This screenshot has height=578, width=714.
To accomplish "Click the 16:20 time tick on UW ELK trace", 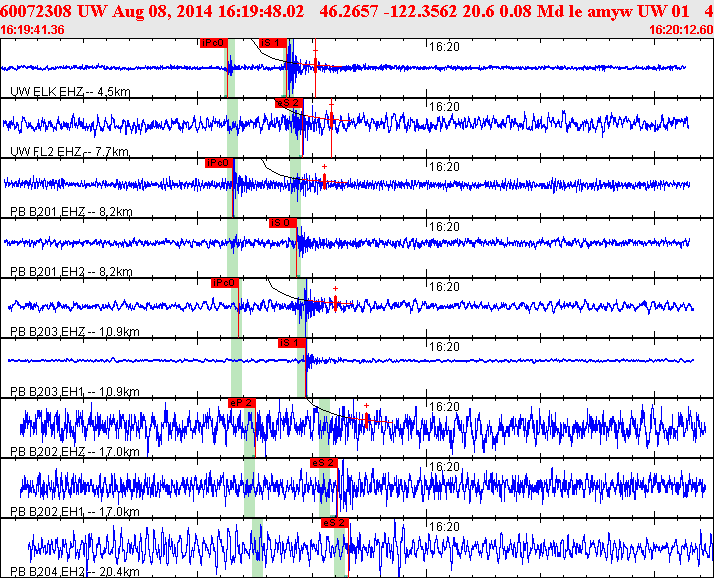I will [x=443, y=46].
